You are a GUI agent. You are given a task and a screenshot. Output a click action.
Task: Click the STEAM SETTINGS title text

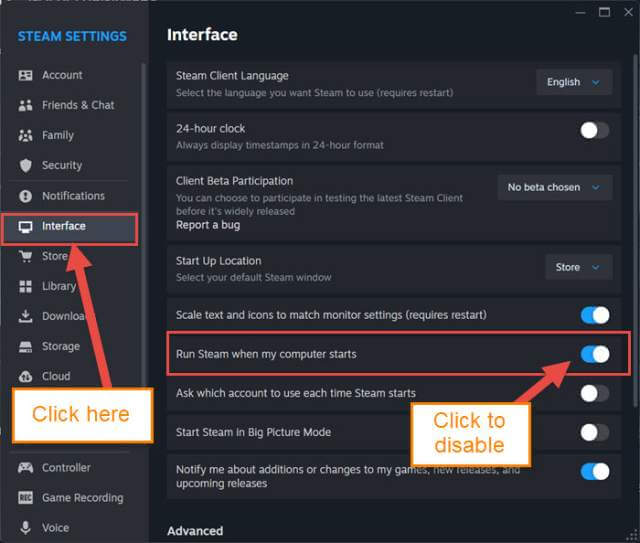(x=72, y=36)
